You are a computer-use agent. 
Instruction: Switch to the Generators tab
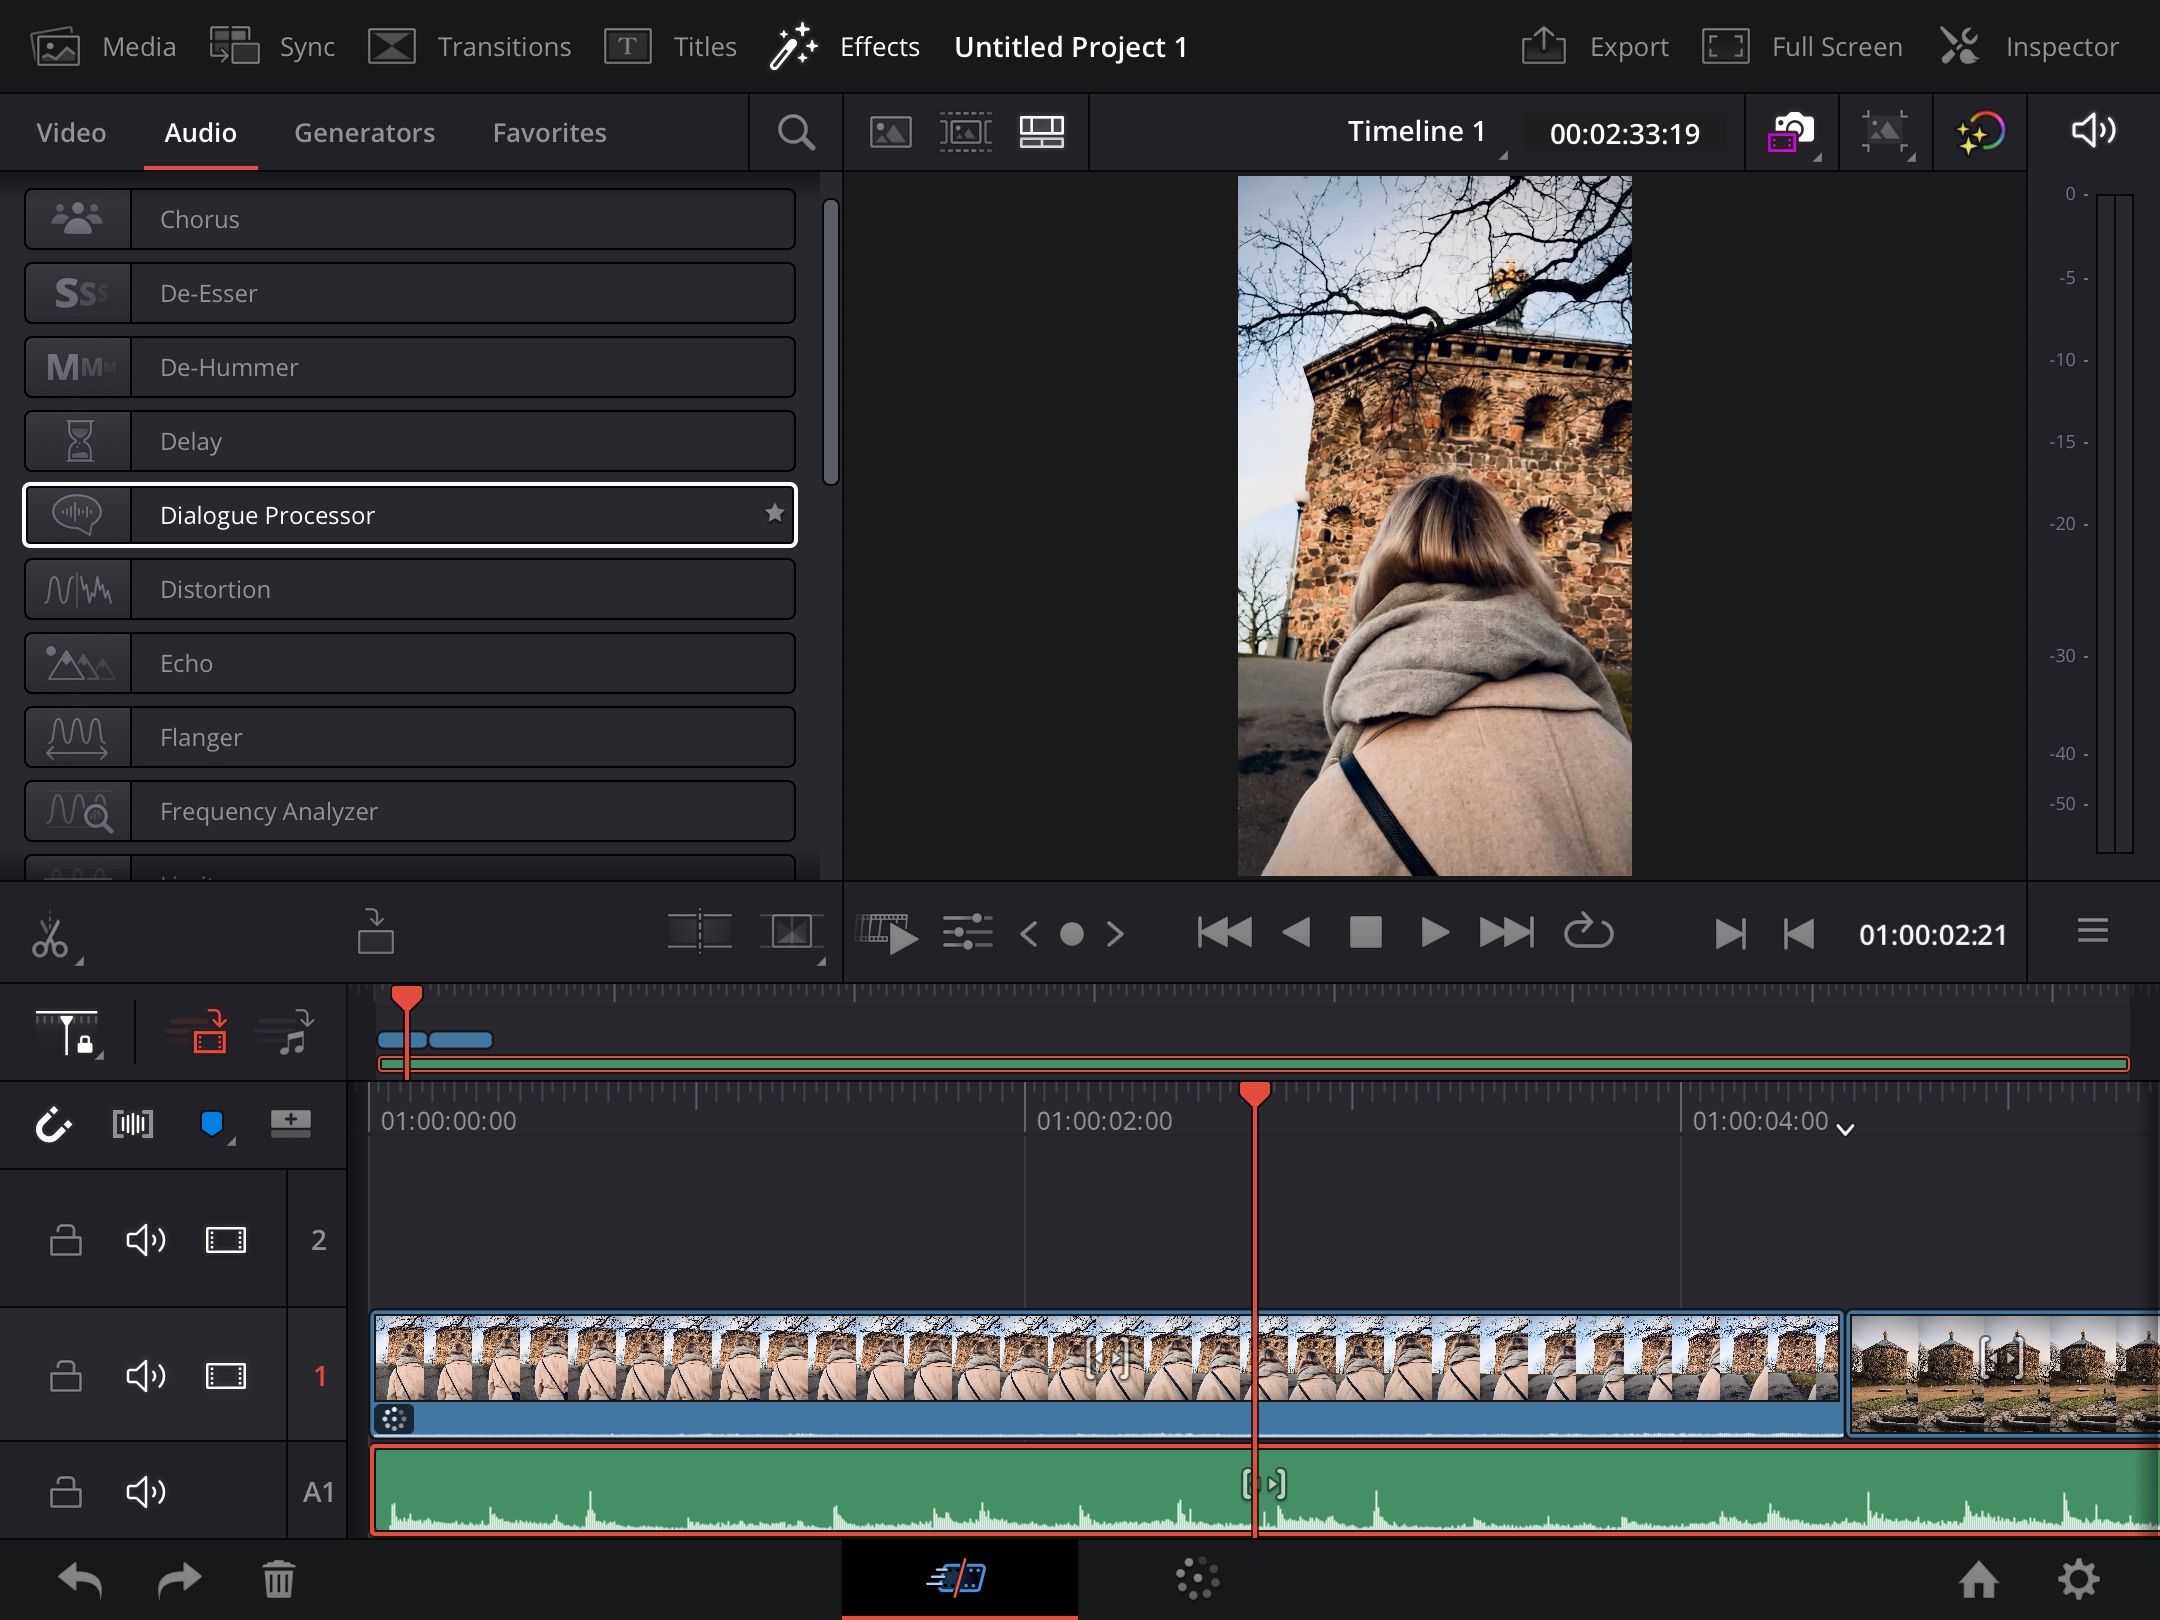pyautogui.click(x=364, y=133)
